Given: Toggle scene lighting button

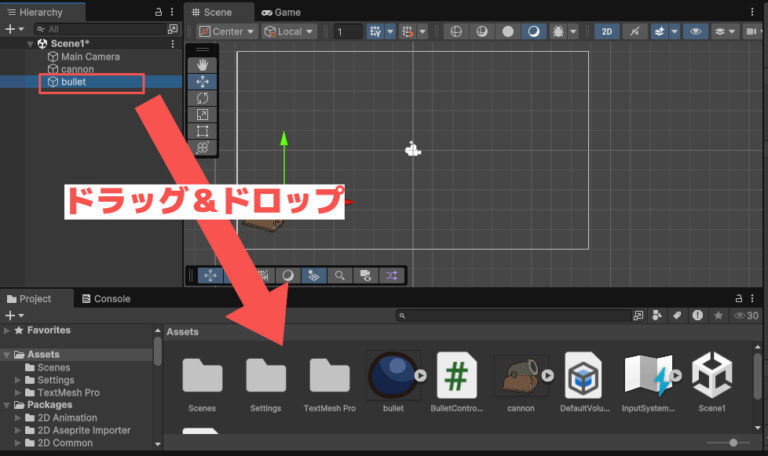Looking at the screenshot, I should pos(635,32).
